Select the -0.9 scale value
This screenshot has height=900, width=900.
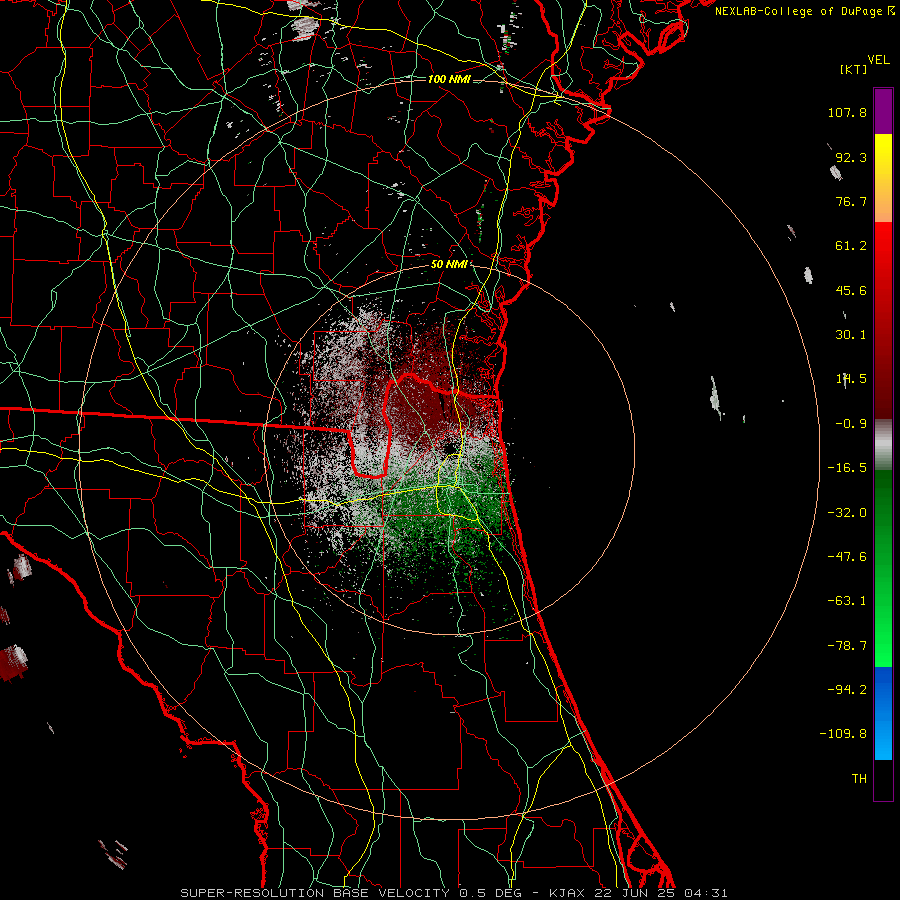point(851,424)
